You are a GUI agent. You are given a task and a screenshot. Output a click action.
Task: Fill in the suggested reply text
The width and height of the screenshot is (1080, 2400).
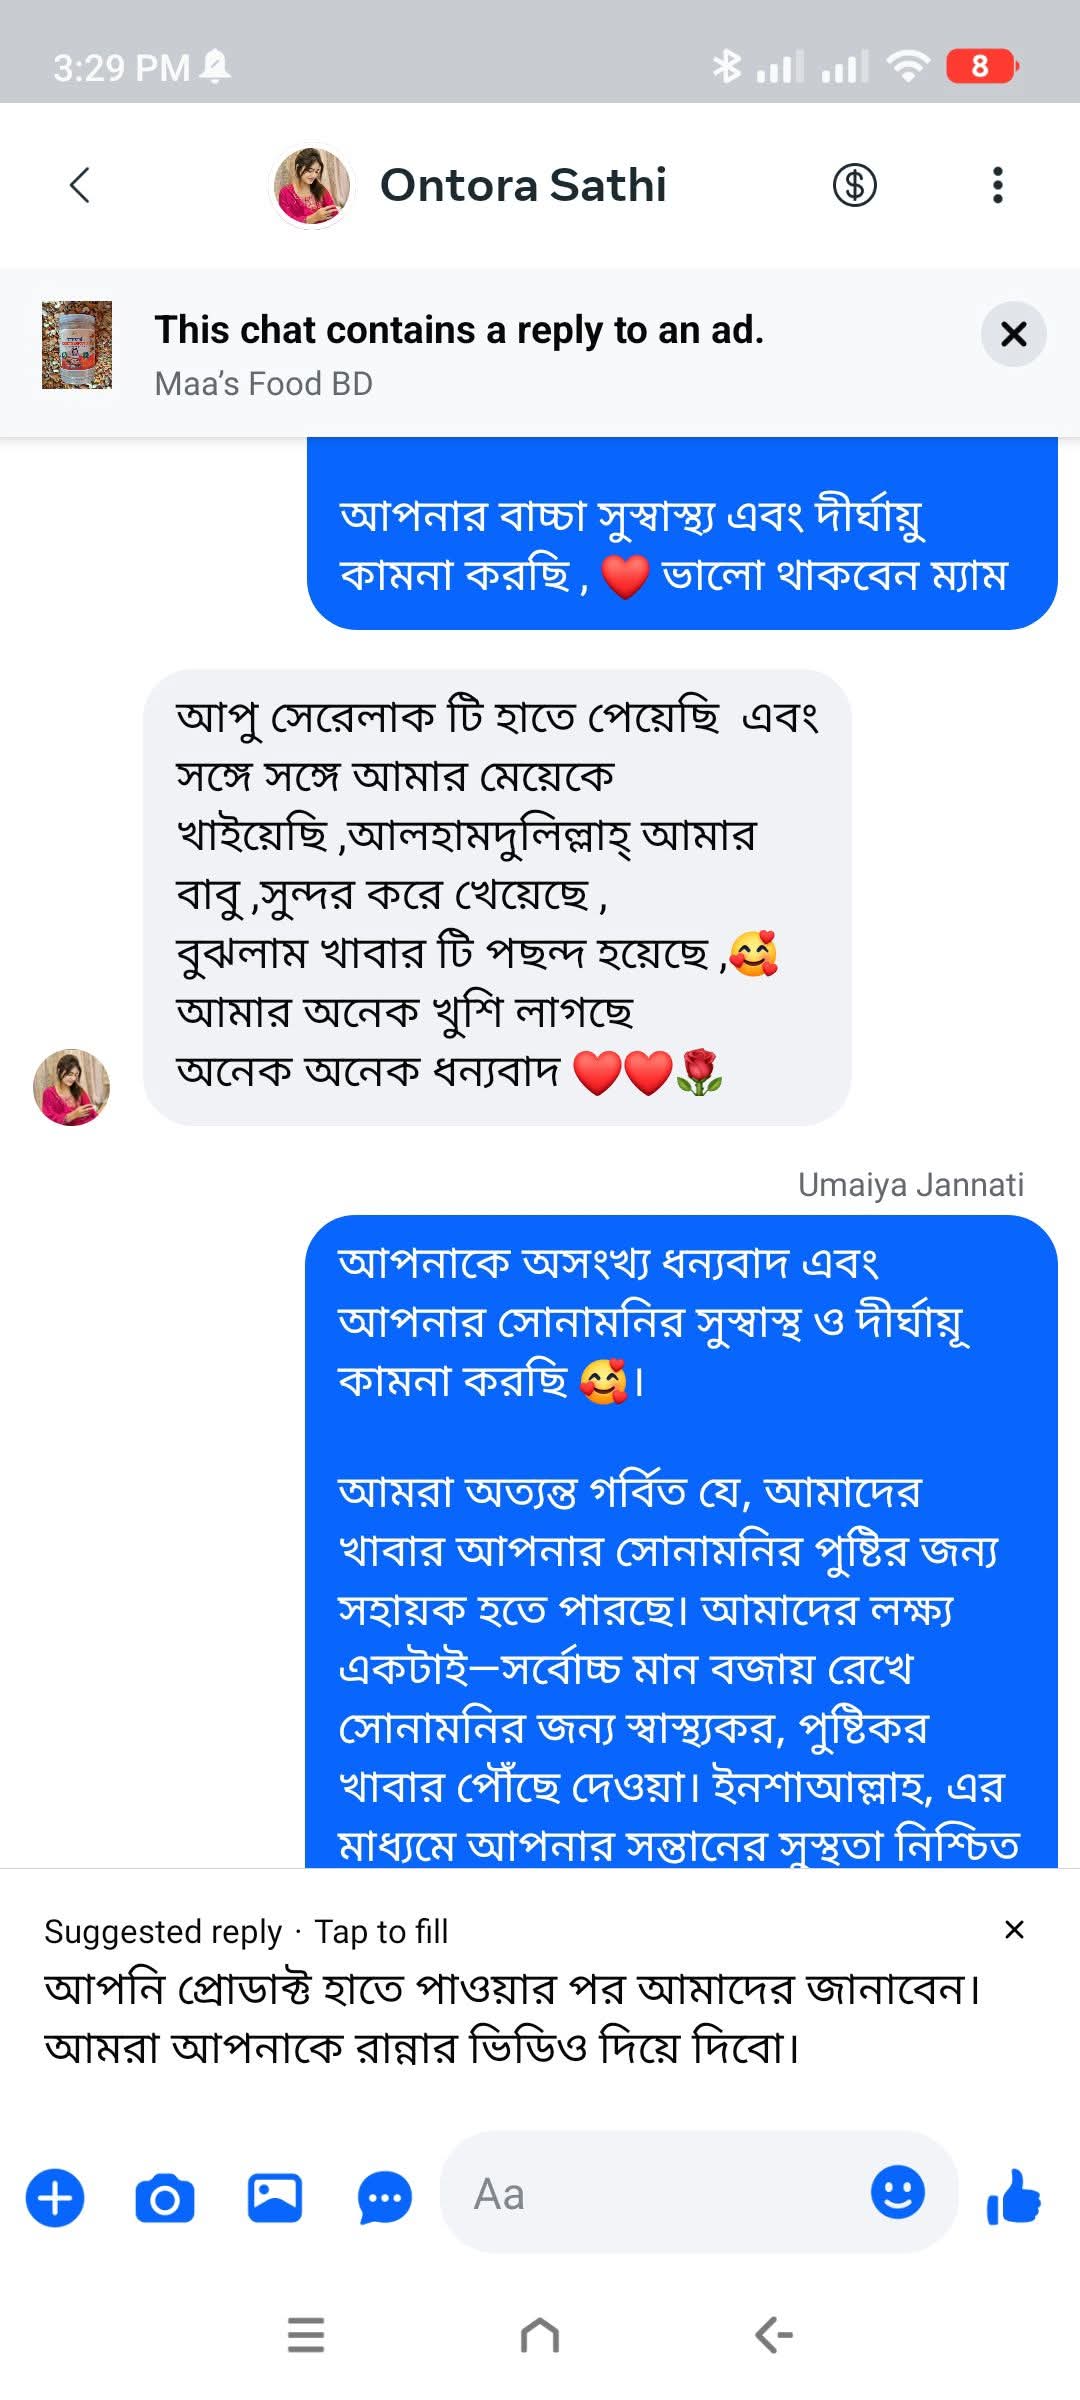click(x=513, y=2018)
